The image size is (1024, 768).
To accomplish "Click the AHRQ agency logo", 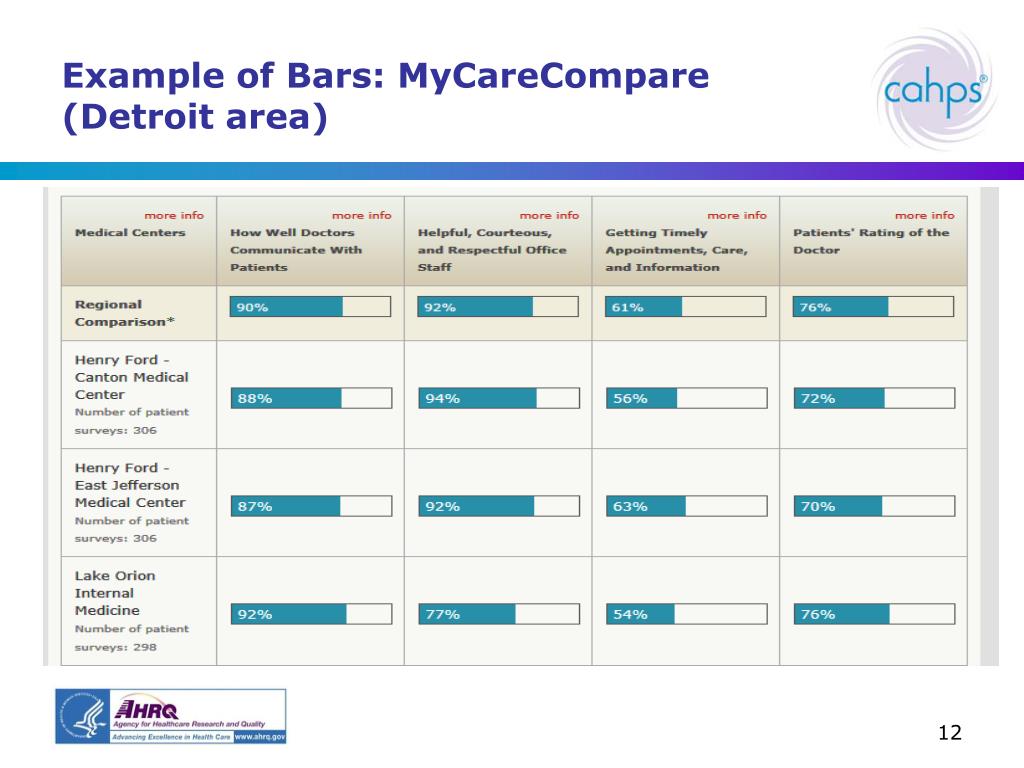I will click(x=170, y=716).
